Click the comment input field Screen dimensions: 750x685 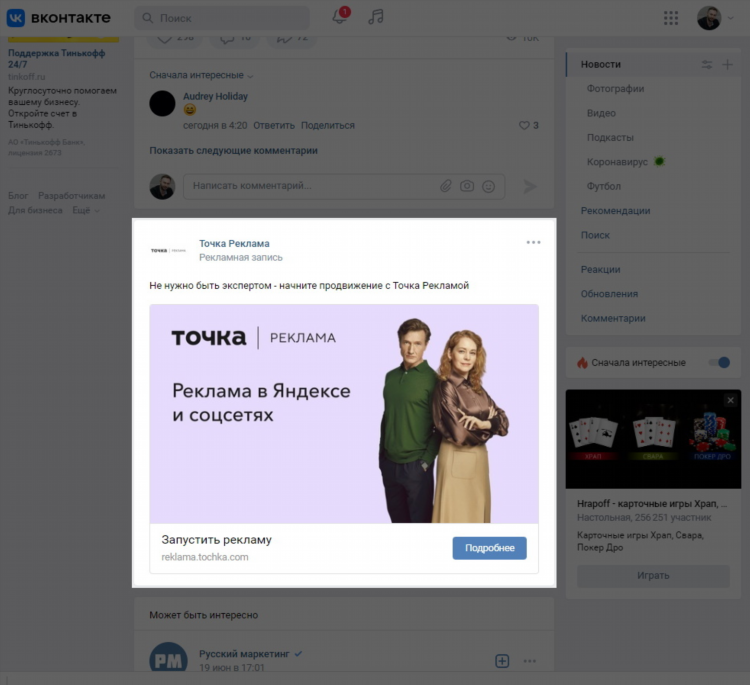(x=344, y=186)
